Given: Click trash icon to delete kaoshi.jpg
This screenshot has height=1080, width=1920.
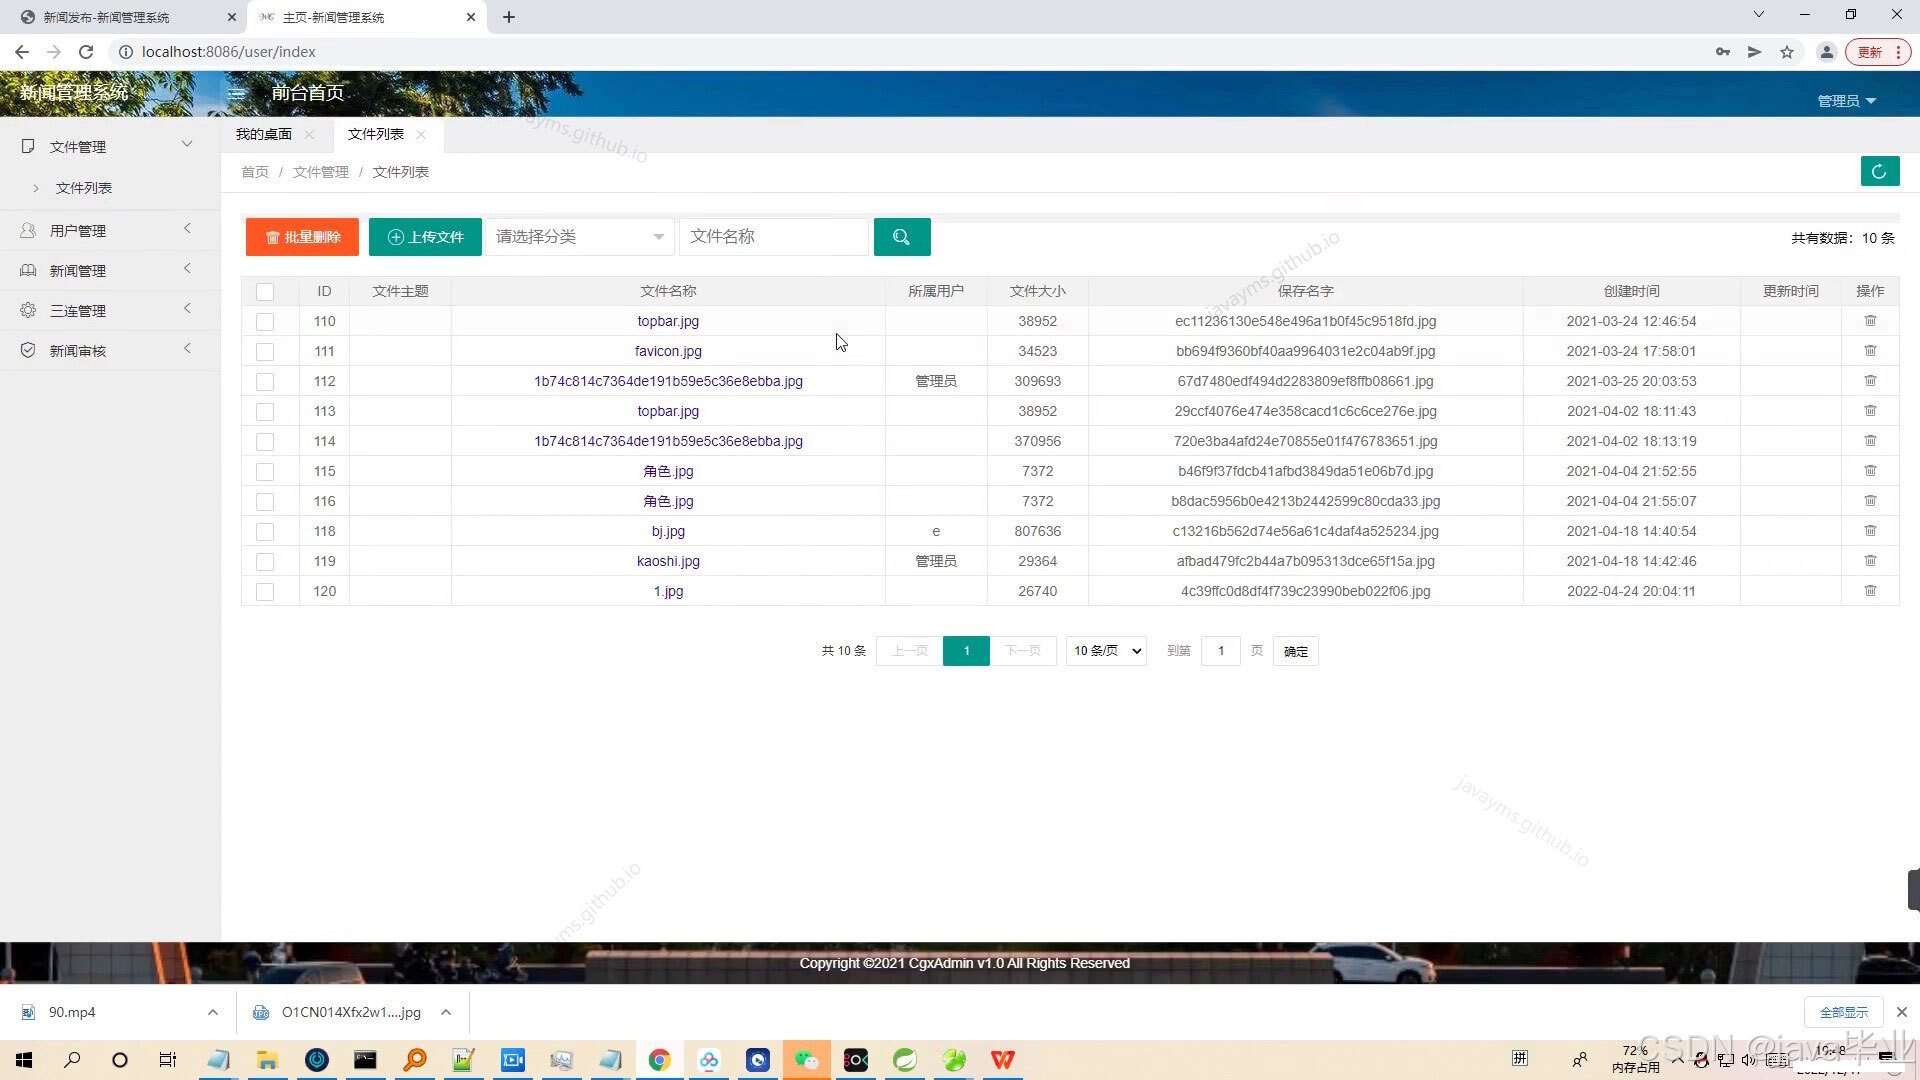Looking at the screenshot, I should (1870, 561).
